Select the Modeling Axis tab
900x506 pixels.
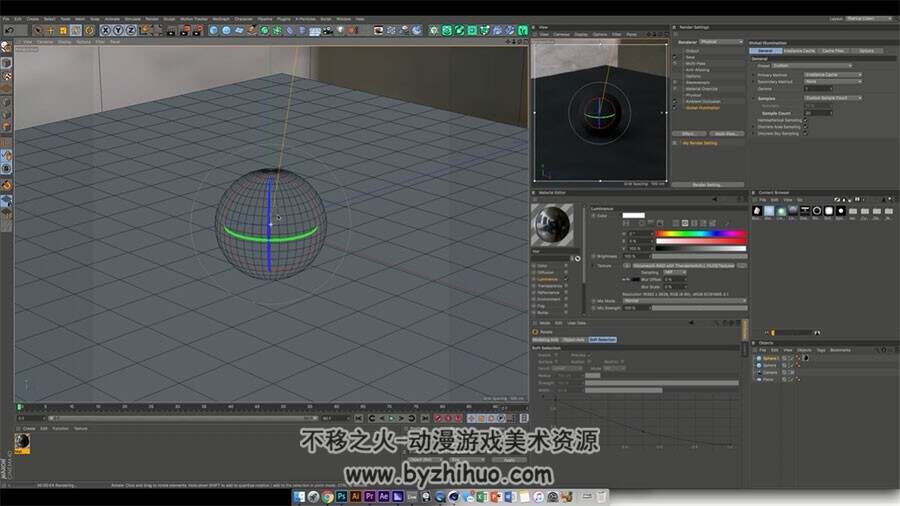point(545,340)
